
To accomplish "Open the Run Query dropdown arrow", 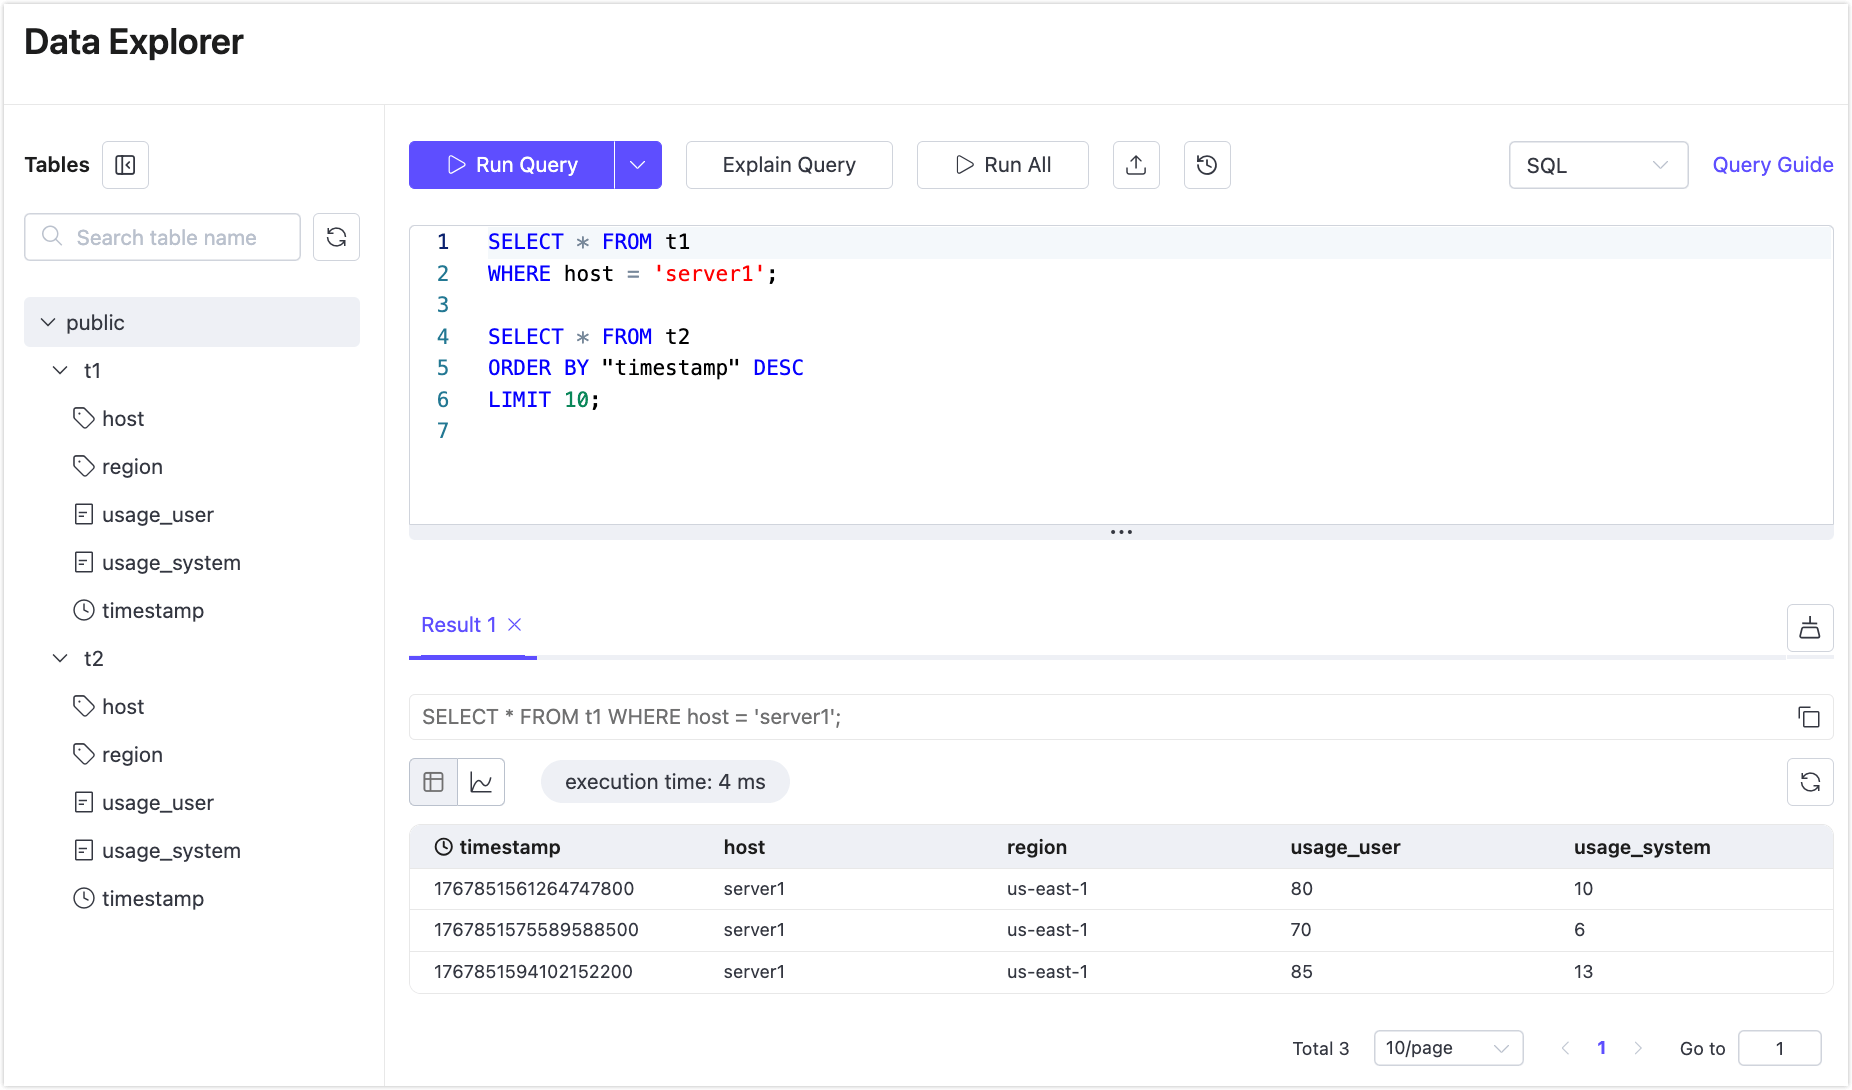I will coord(639,165).
